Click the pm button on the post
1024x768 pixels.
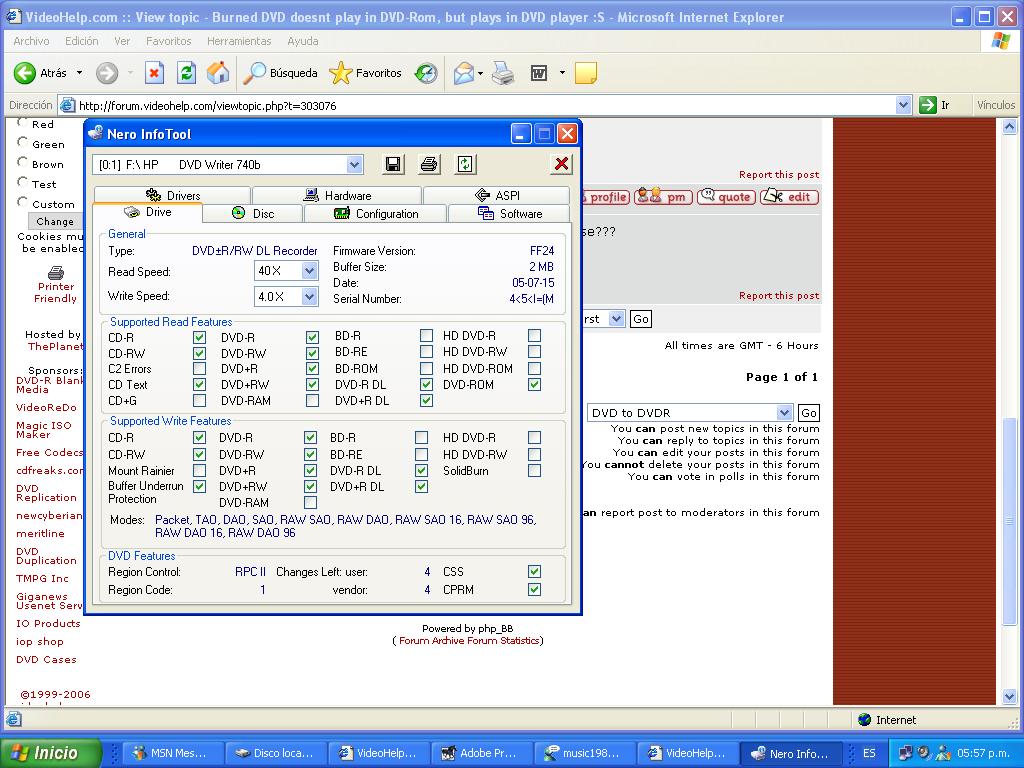click(663, 197)
